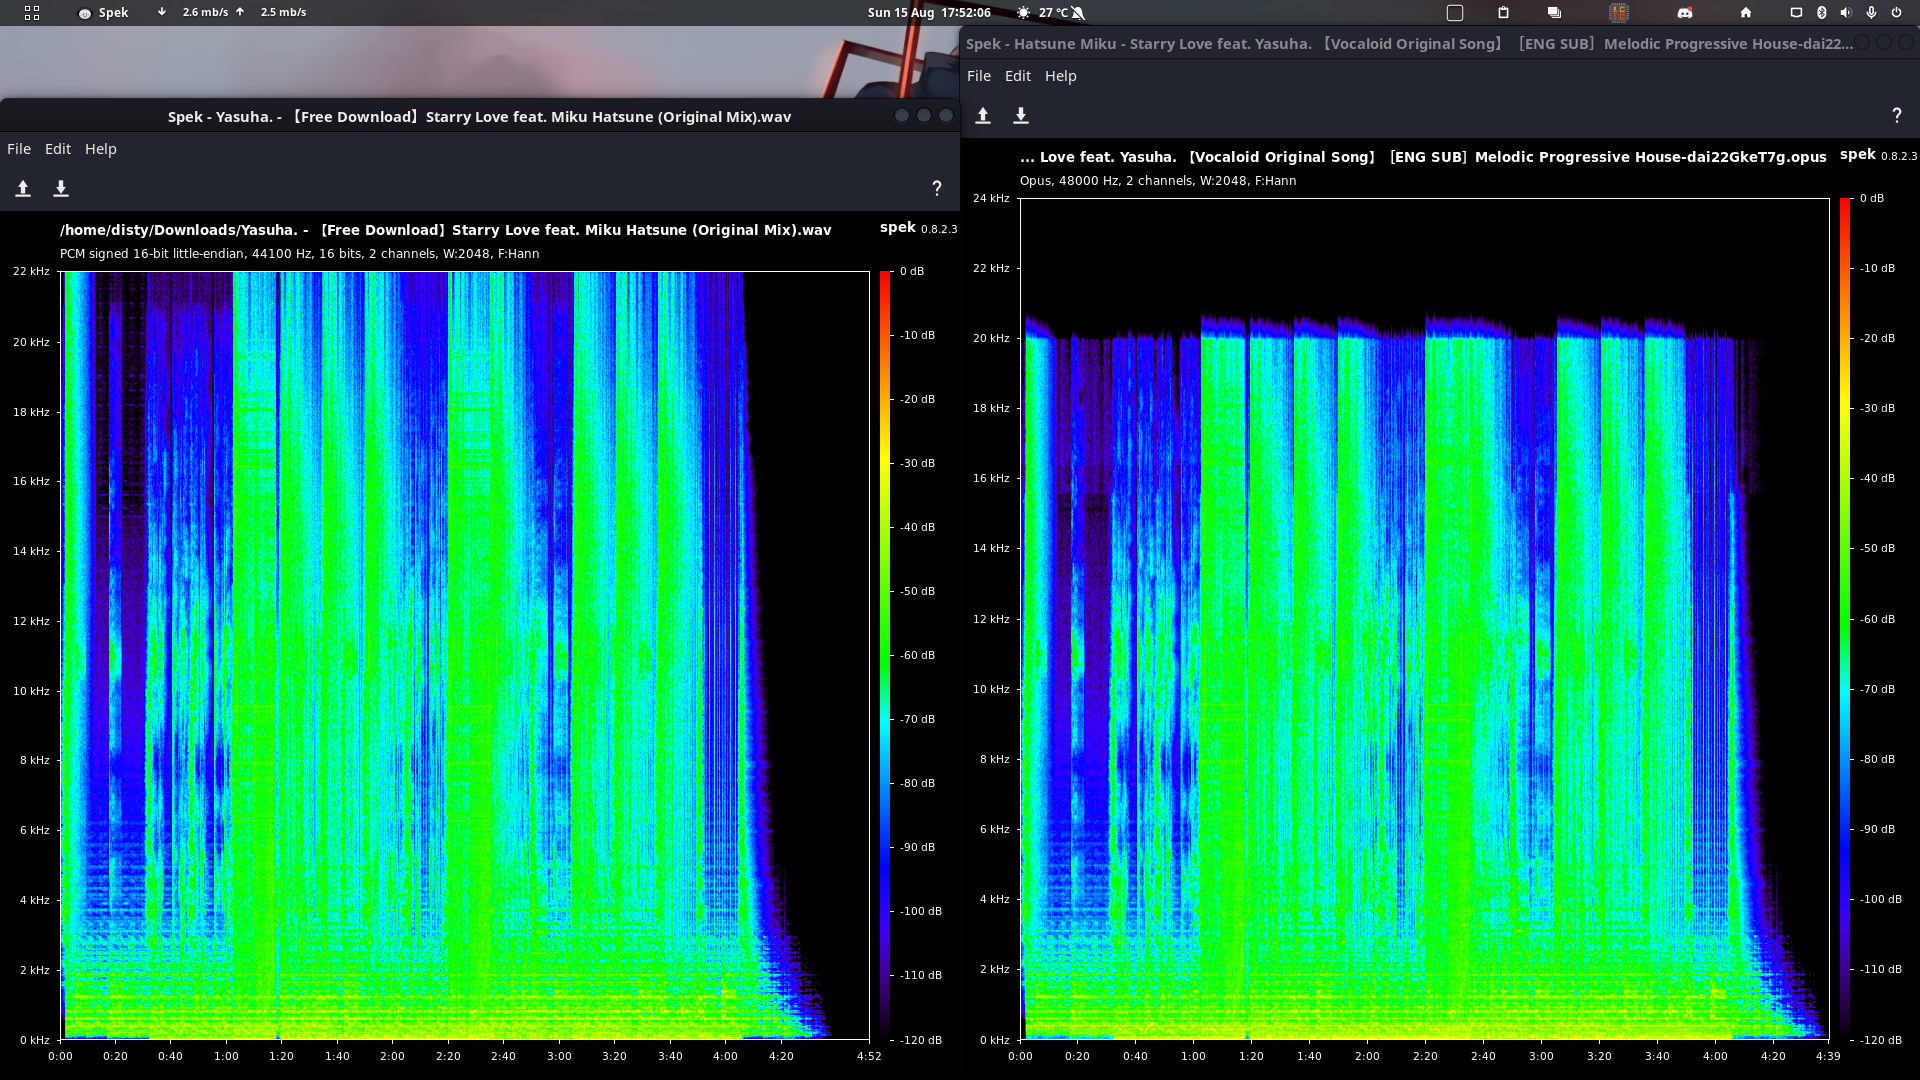Click the dB color scale bar in wav window

click(x=885, y=656)
